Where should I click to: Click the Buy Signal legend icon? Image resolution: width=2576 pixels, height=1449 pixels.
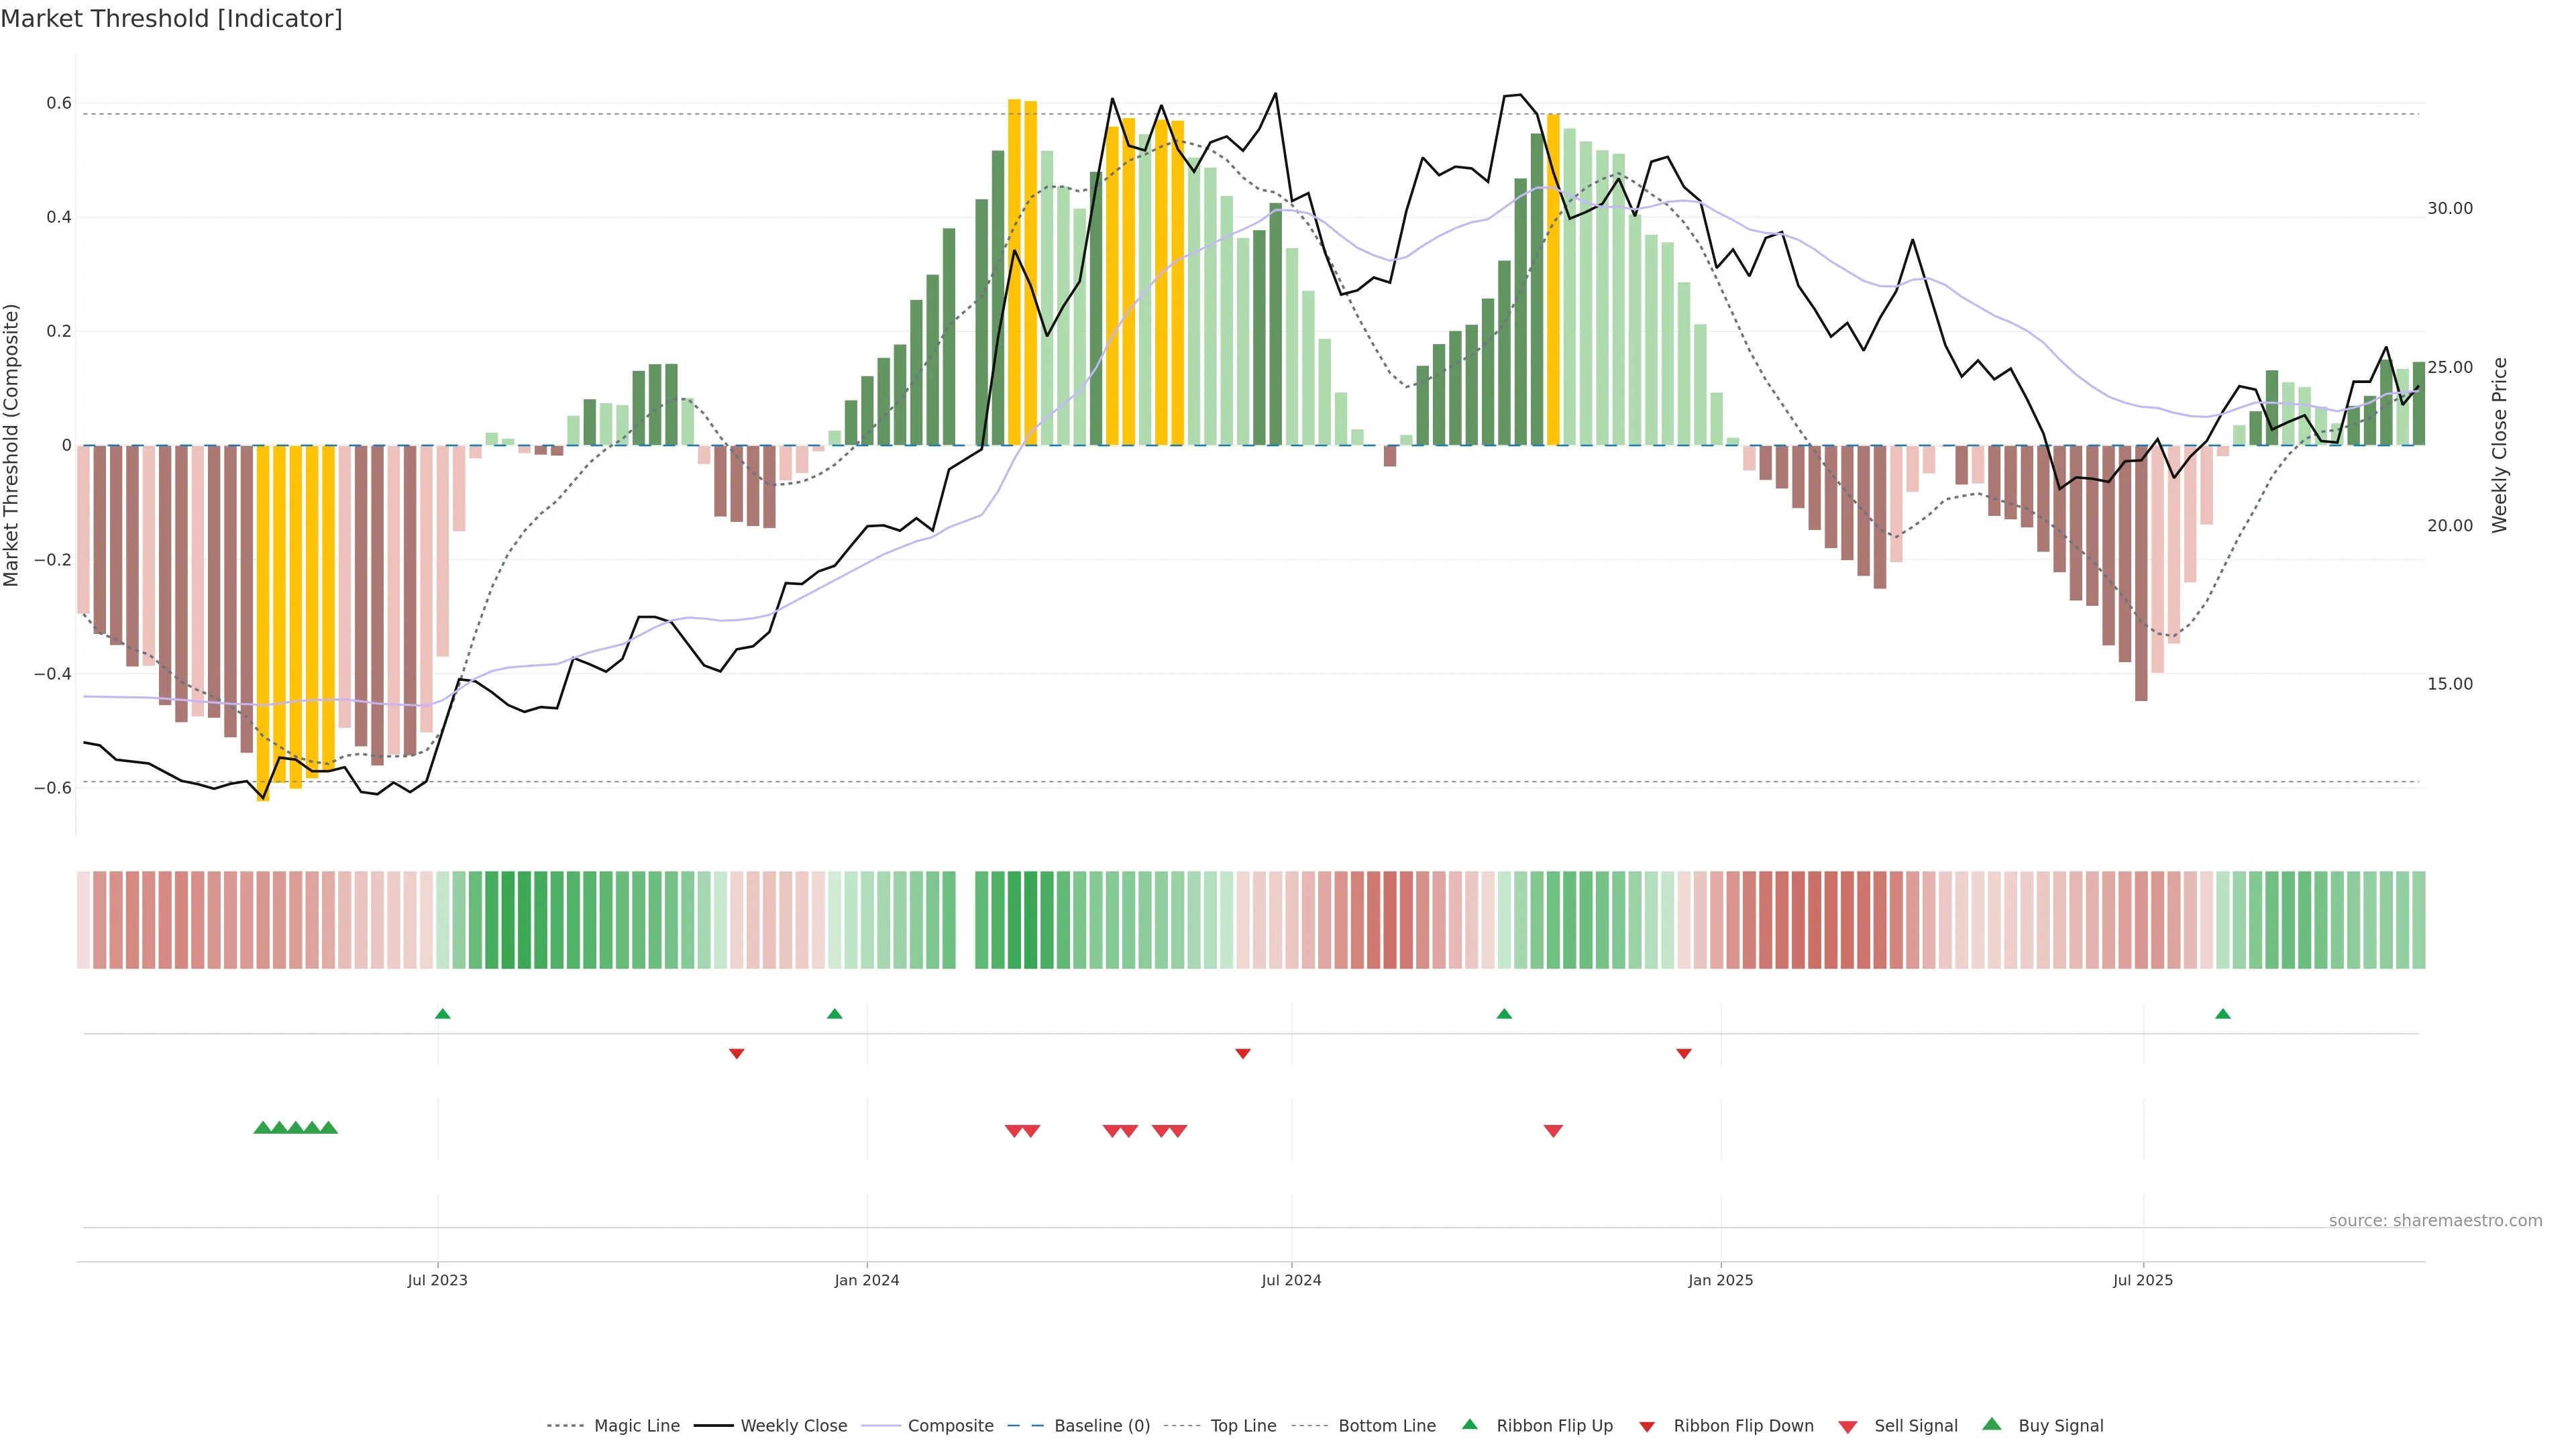[1991, 1424]
